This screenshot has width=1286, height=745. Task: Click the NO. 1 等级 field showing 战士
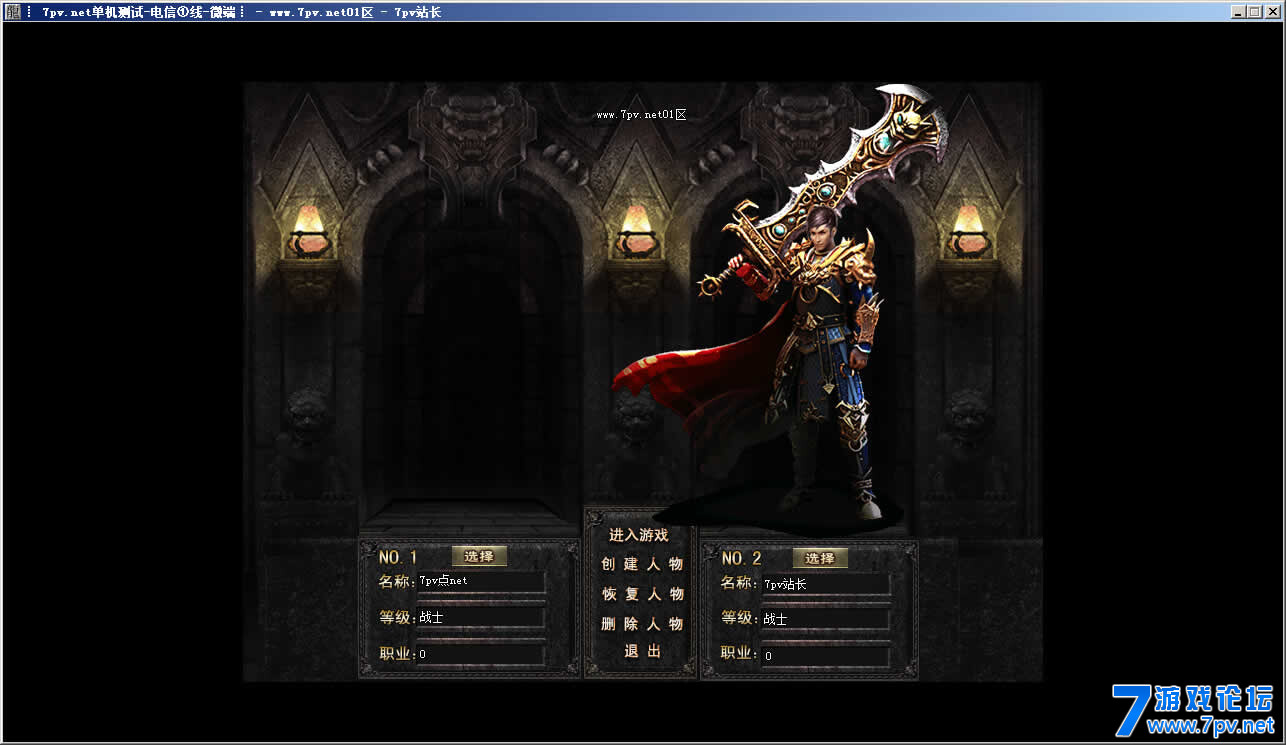(481, 618)
